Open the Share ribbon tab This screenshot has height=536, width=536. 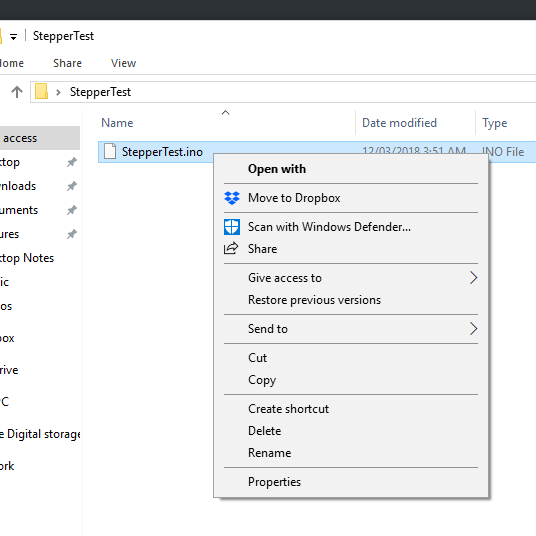[x=67, y=63]
